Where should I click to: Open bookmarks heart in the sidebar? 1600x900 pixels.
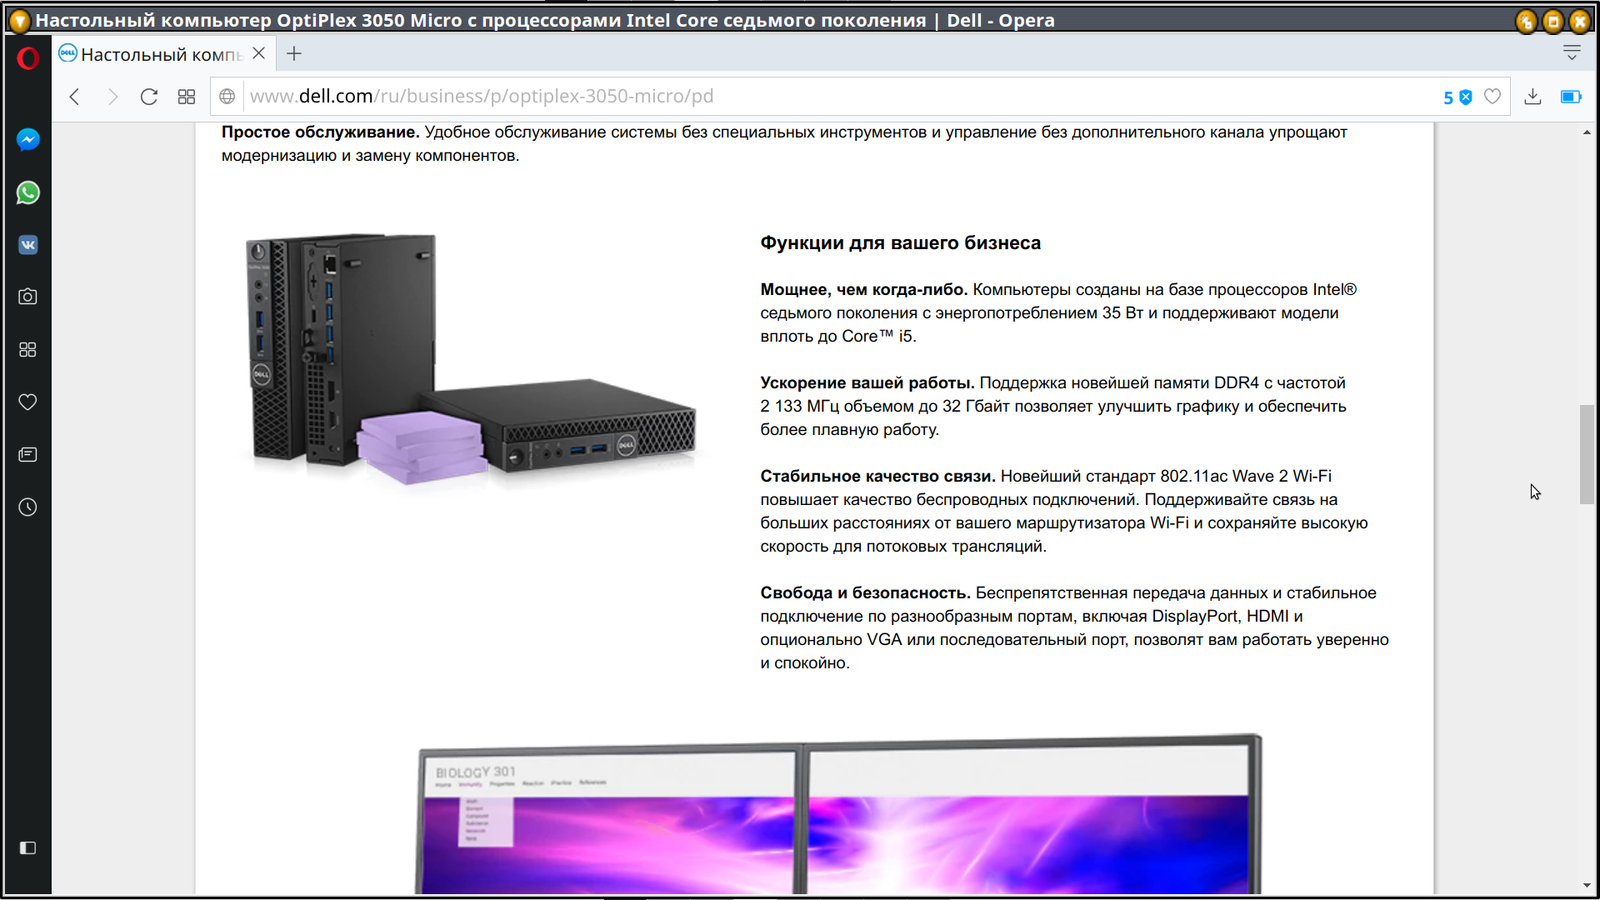click(28, 402)
